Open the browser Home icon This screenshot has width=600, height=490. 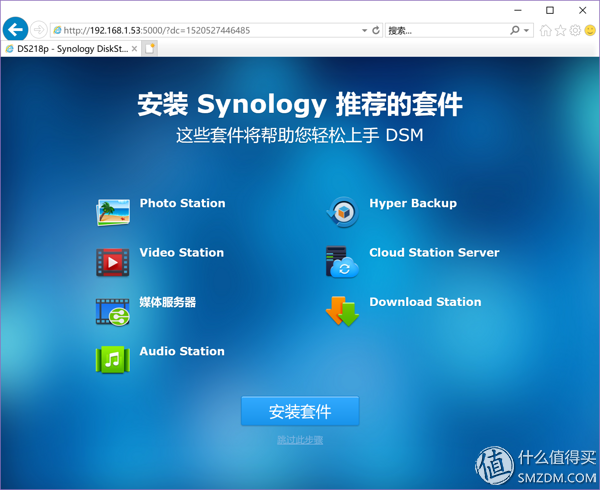pyautogui.click(x=545, y=30)
